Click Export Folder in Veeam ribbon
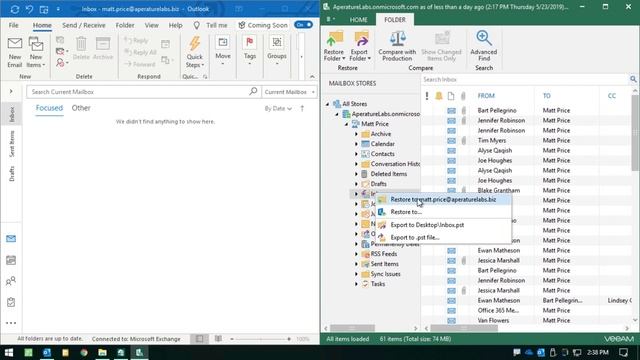This screenshot has width=640, height=360. pos(360,46)
